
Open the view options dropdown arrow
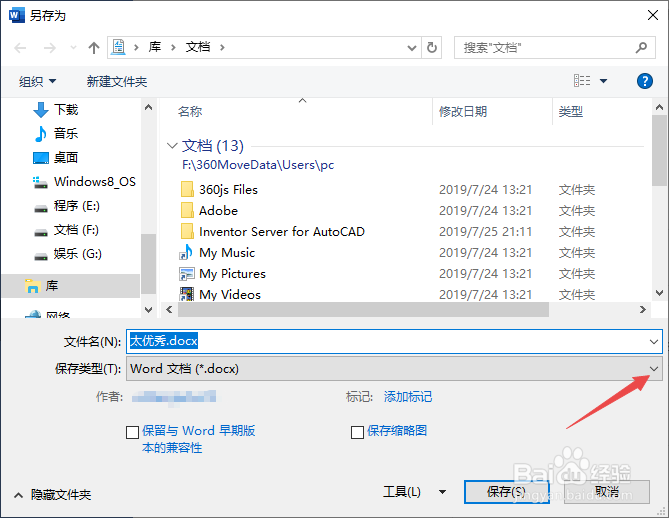(x=604, y=81)
